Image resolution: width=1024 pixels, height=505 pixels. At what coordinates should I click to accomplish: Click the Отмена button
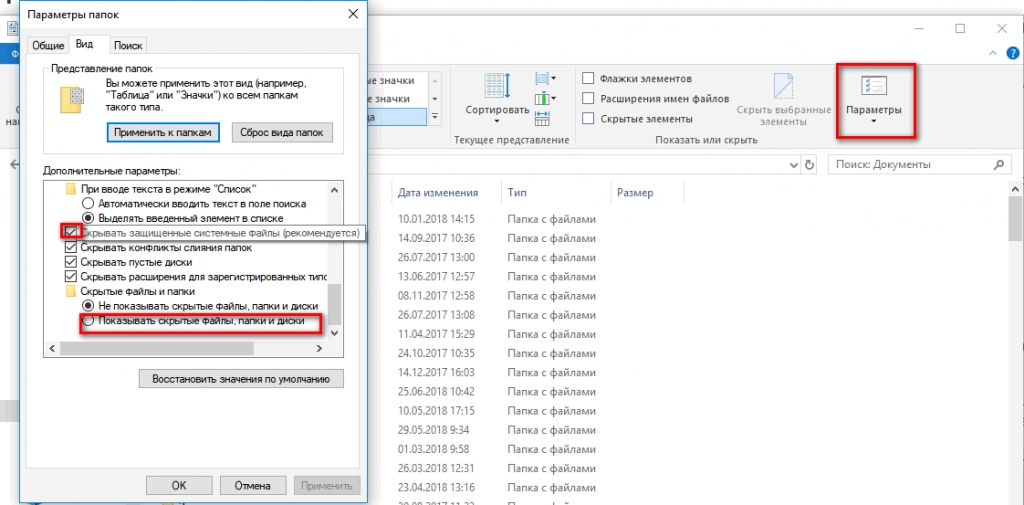point(253,485)
